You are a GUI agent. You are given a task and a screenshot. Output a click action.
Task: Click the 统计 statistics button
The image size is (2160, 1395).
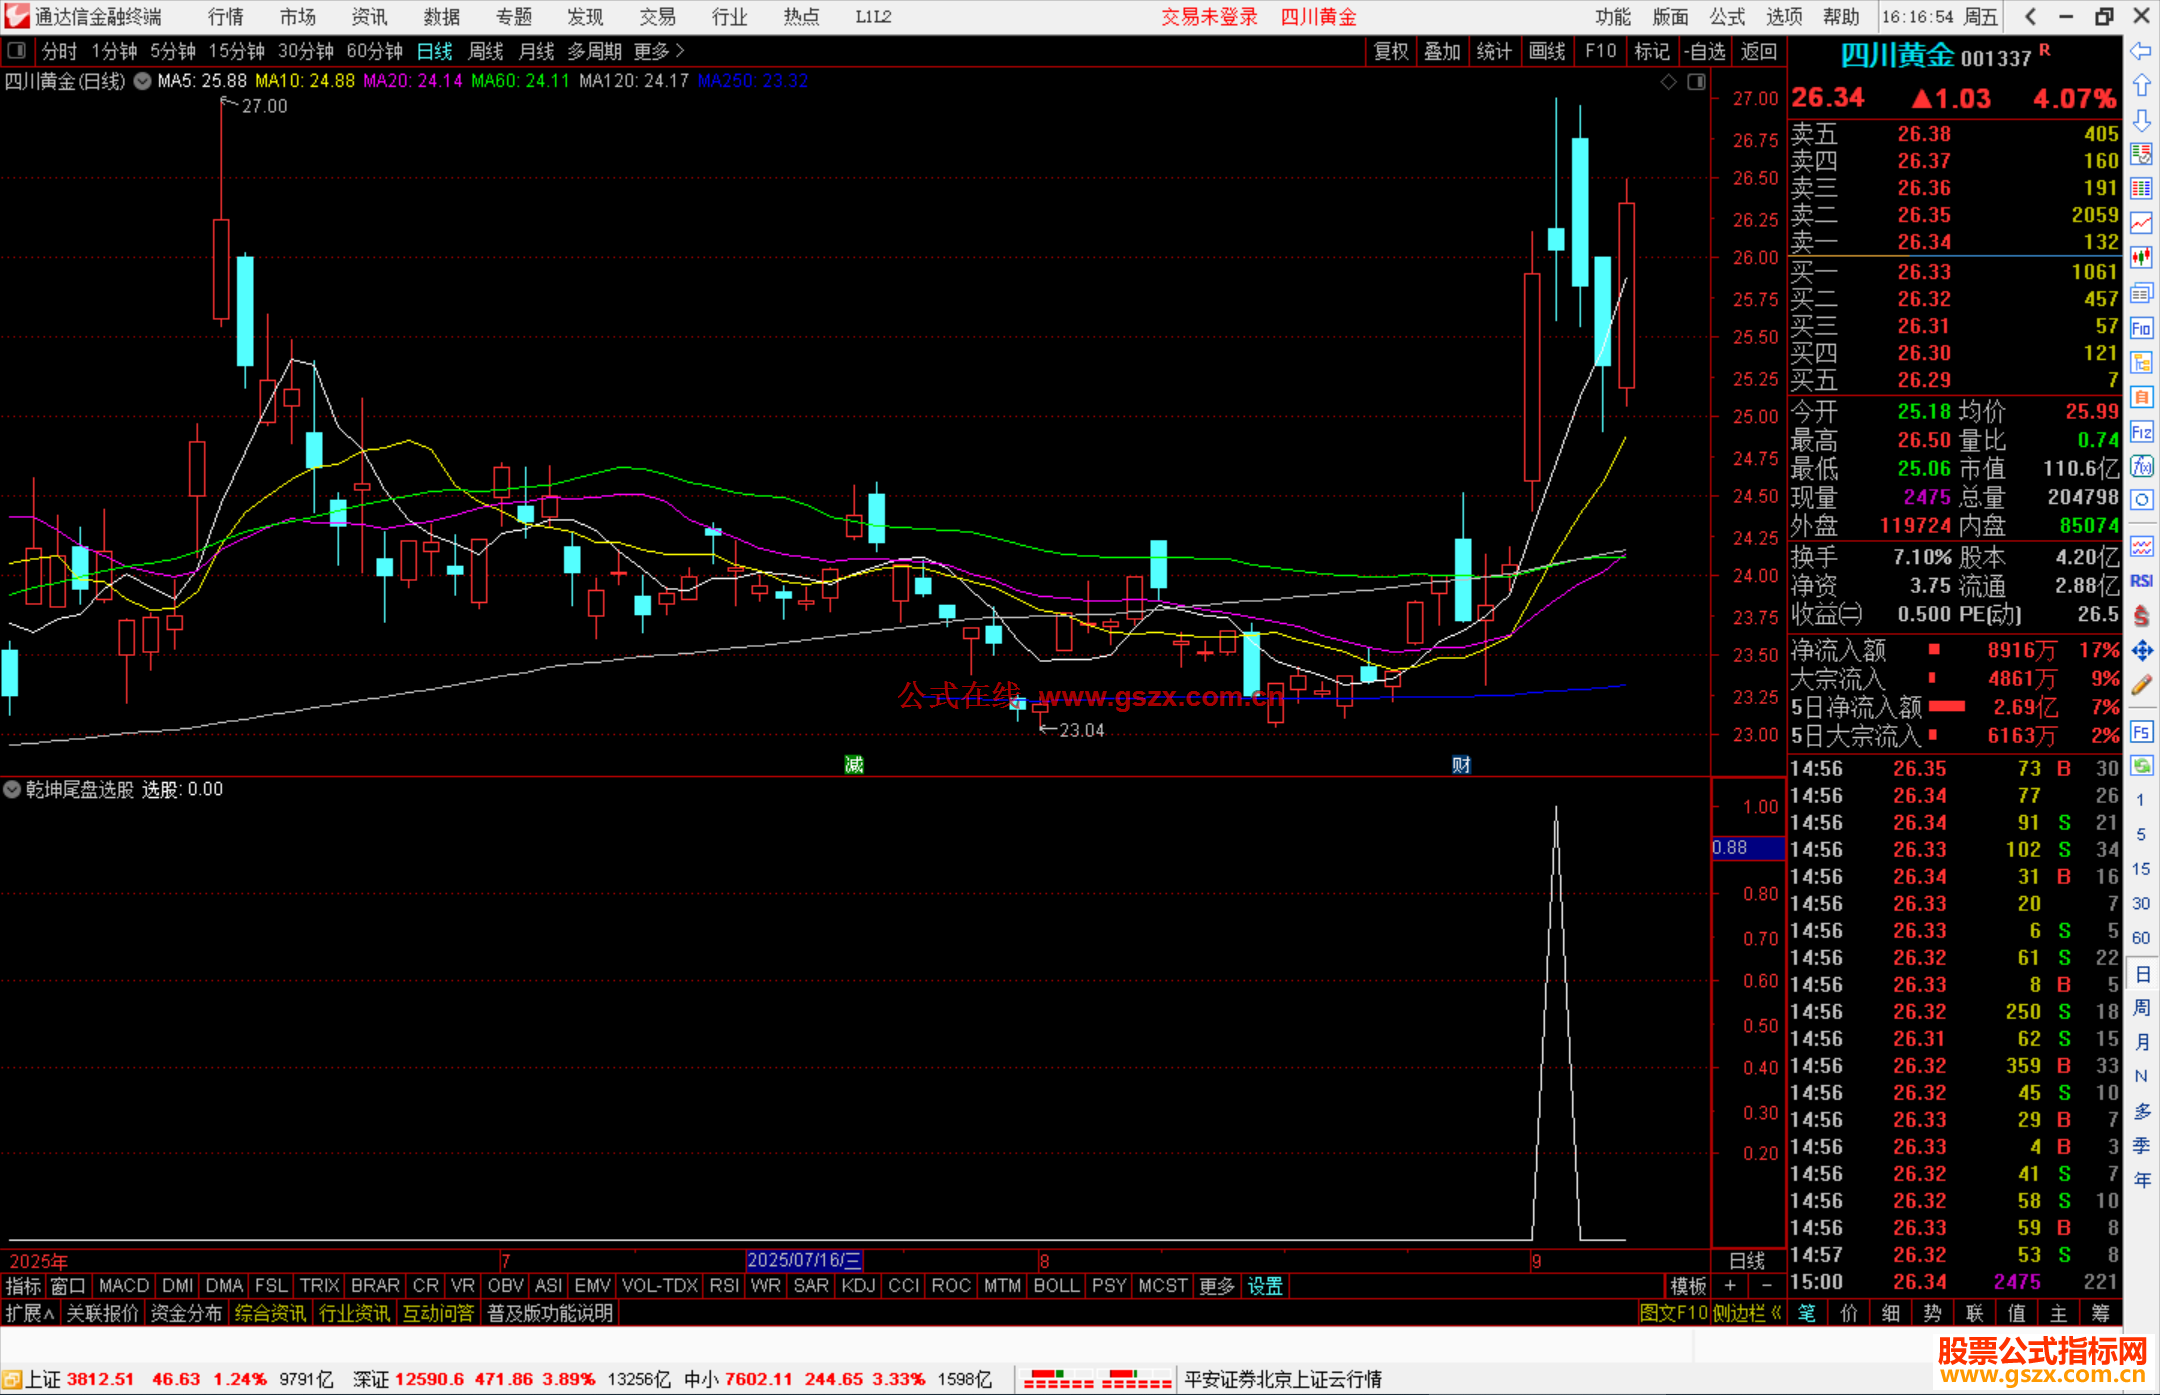[x=1494, y=51]
